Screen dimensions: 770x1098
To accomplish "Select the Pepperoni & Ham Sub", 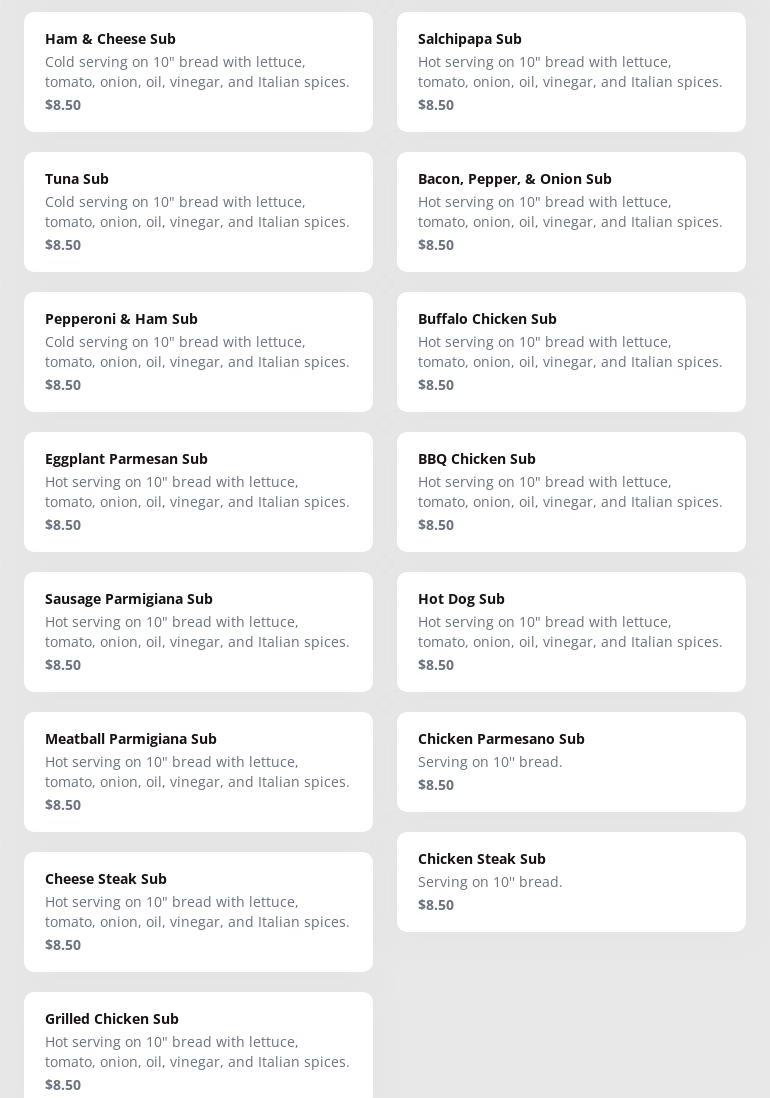I will (198, 352).
